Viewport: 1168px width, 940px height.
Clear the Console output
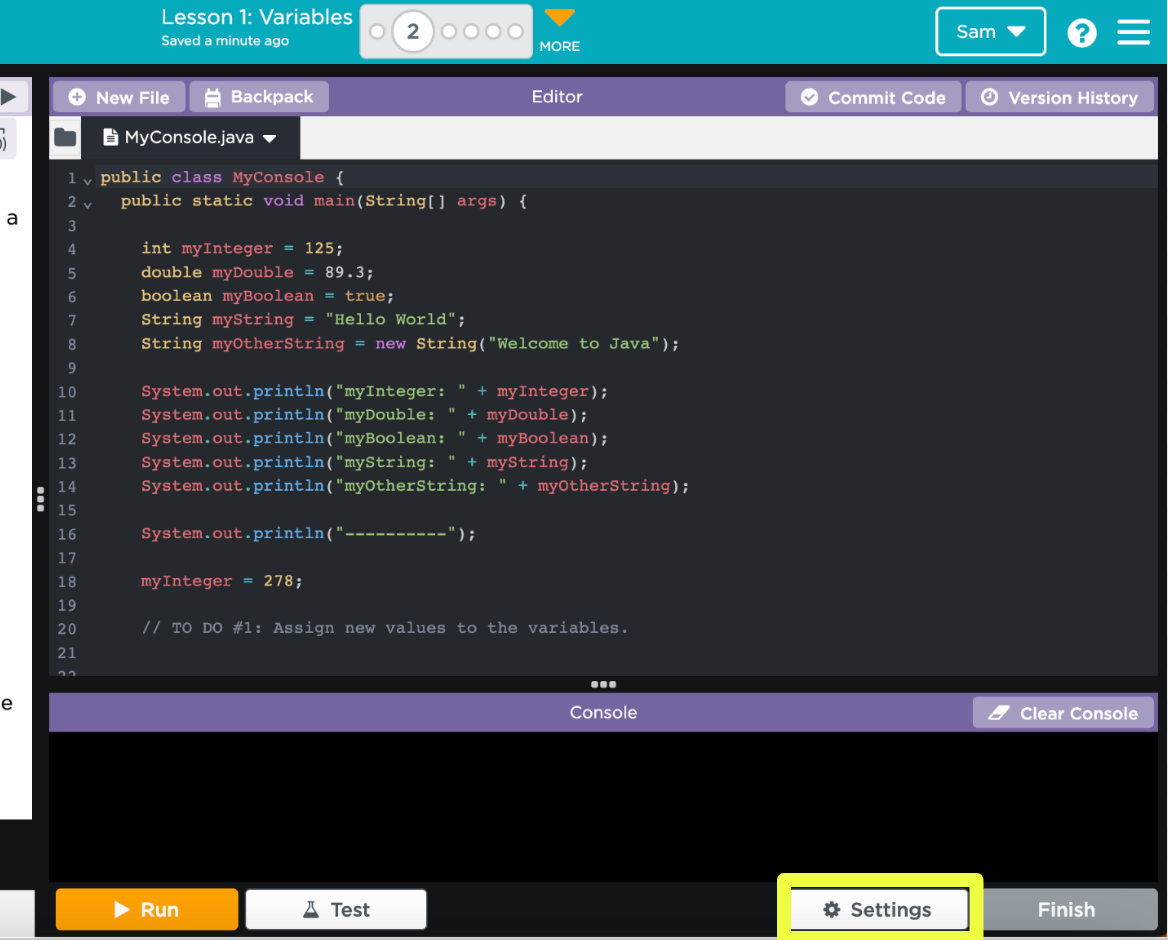(x=1063, y=713)
